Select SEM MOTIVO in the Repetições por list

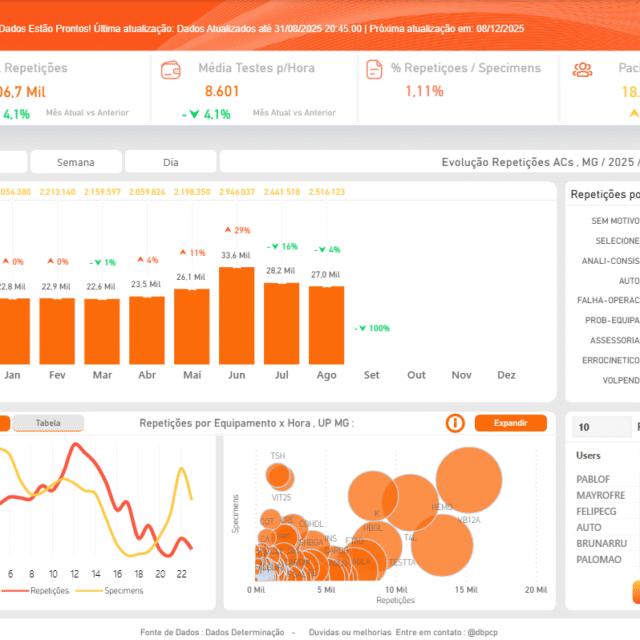pos(614,221)
